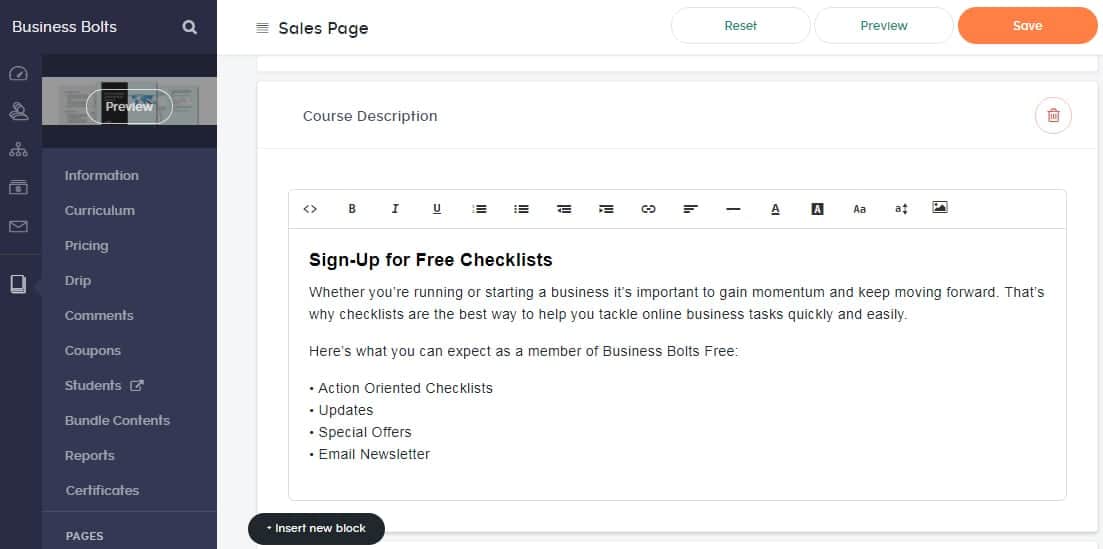Image resolution: width=1103 pixels, height=549 pixels.
Task: Open the text alignment options
Action: pyautogui.click(x=690, y=209)
